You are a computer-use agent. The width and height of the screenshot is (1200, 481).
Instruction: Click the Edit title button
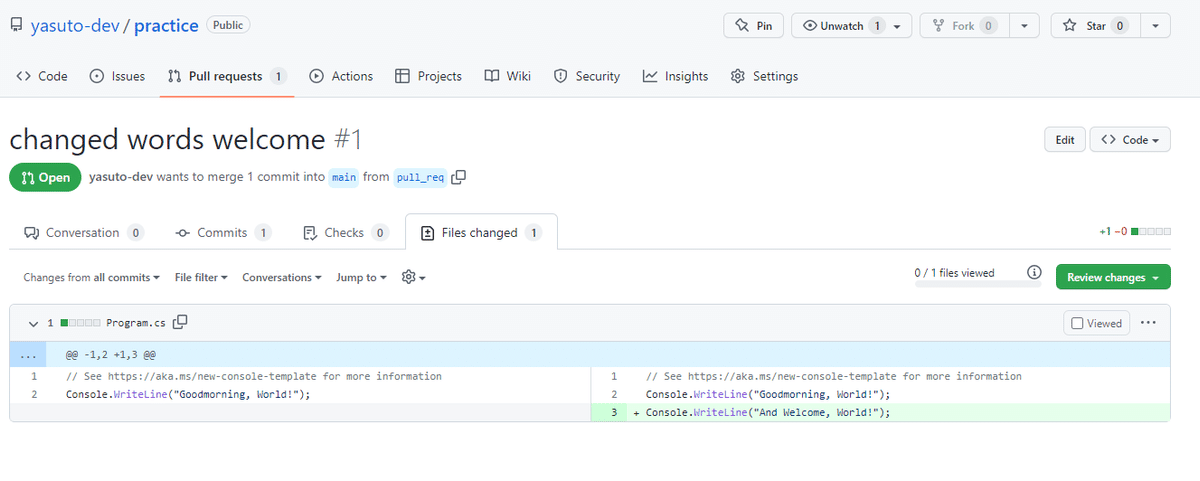tap(1064, 140)
